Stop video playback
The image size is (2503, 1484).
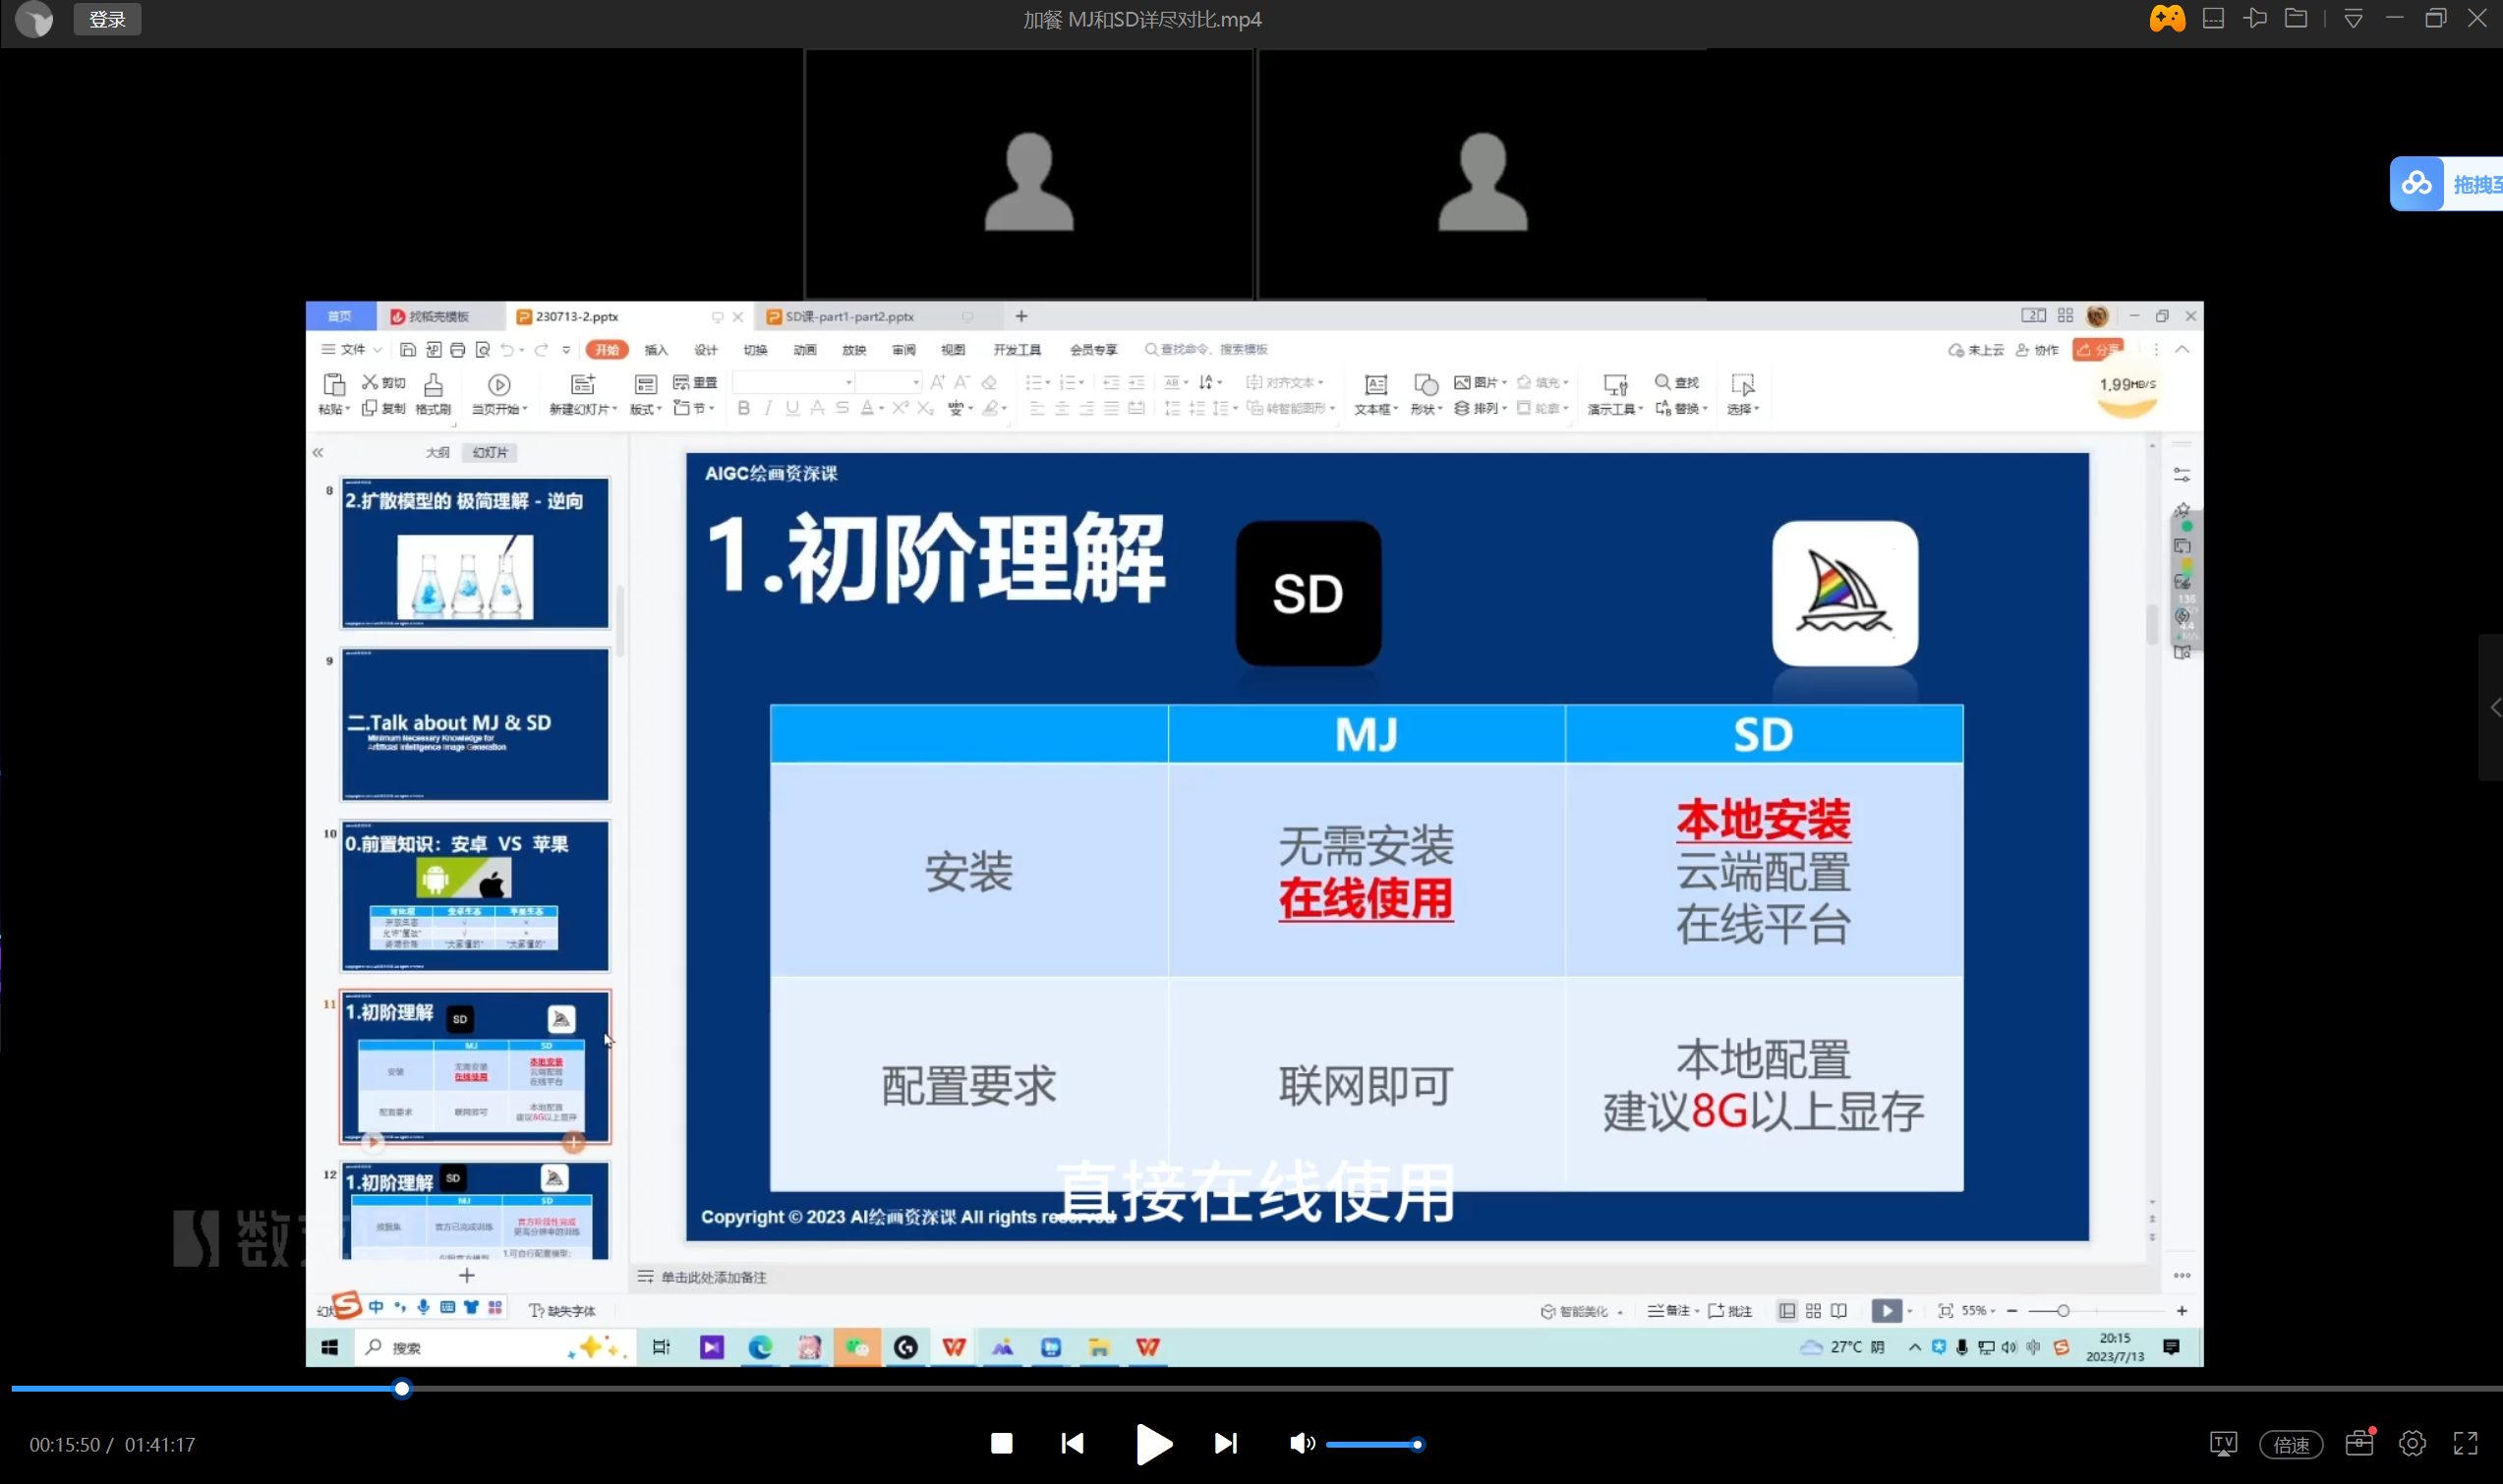[x=1001, y=1443]
